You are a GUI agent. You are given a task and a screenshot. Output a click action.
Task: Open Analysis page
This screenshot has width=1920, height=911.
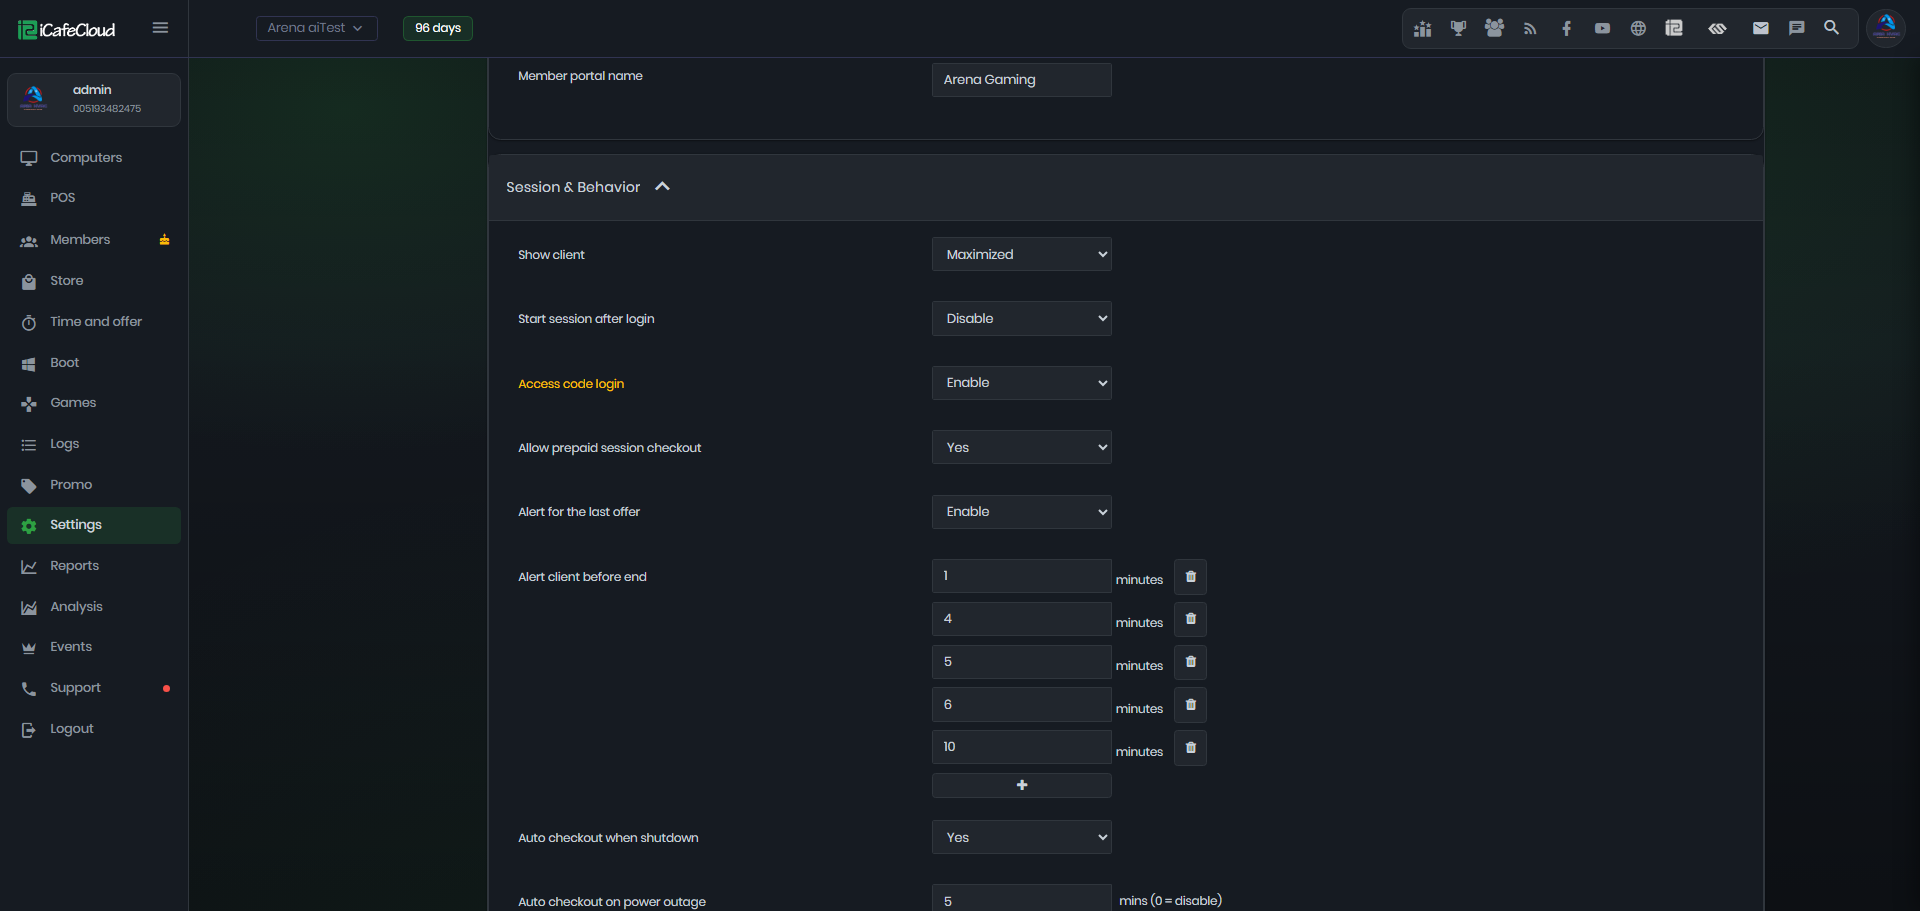[94, 607]
